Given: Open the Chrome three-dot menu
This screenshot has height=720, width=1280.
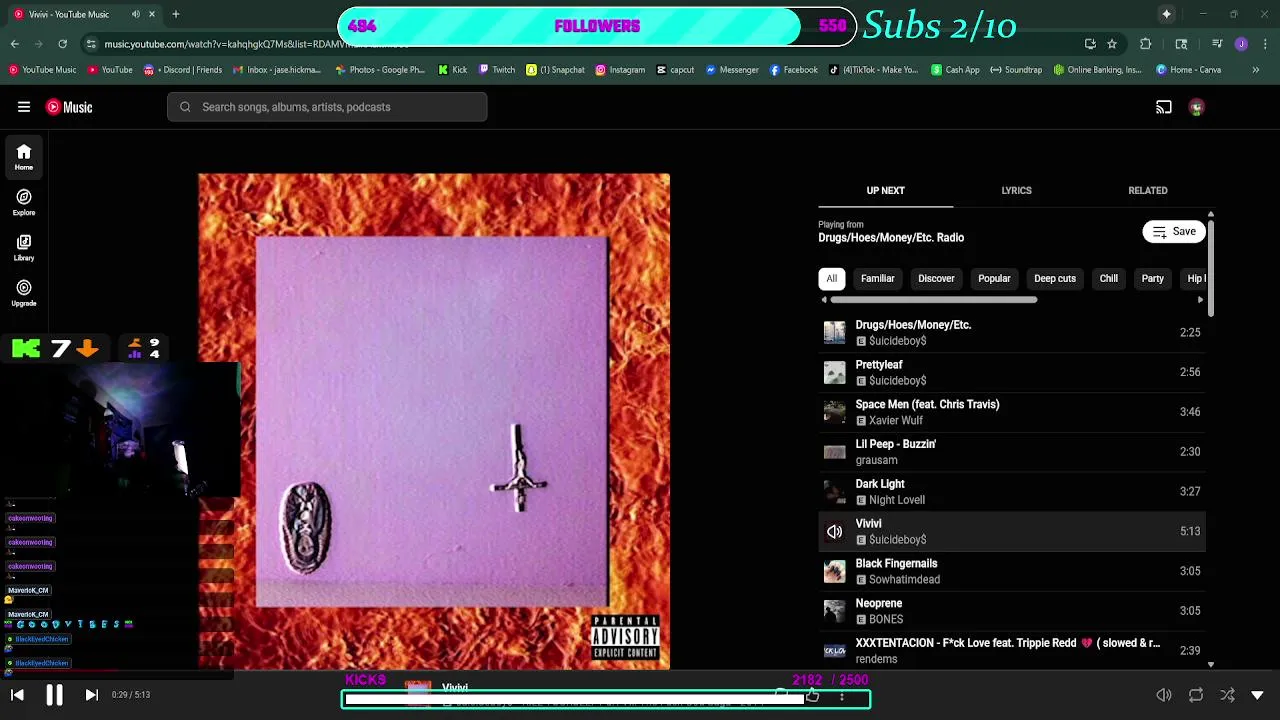Looking at the screenshot, I should pos(1263,44).
